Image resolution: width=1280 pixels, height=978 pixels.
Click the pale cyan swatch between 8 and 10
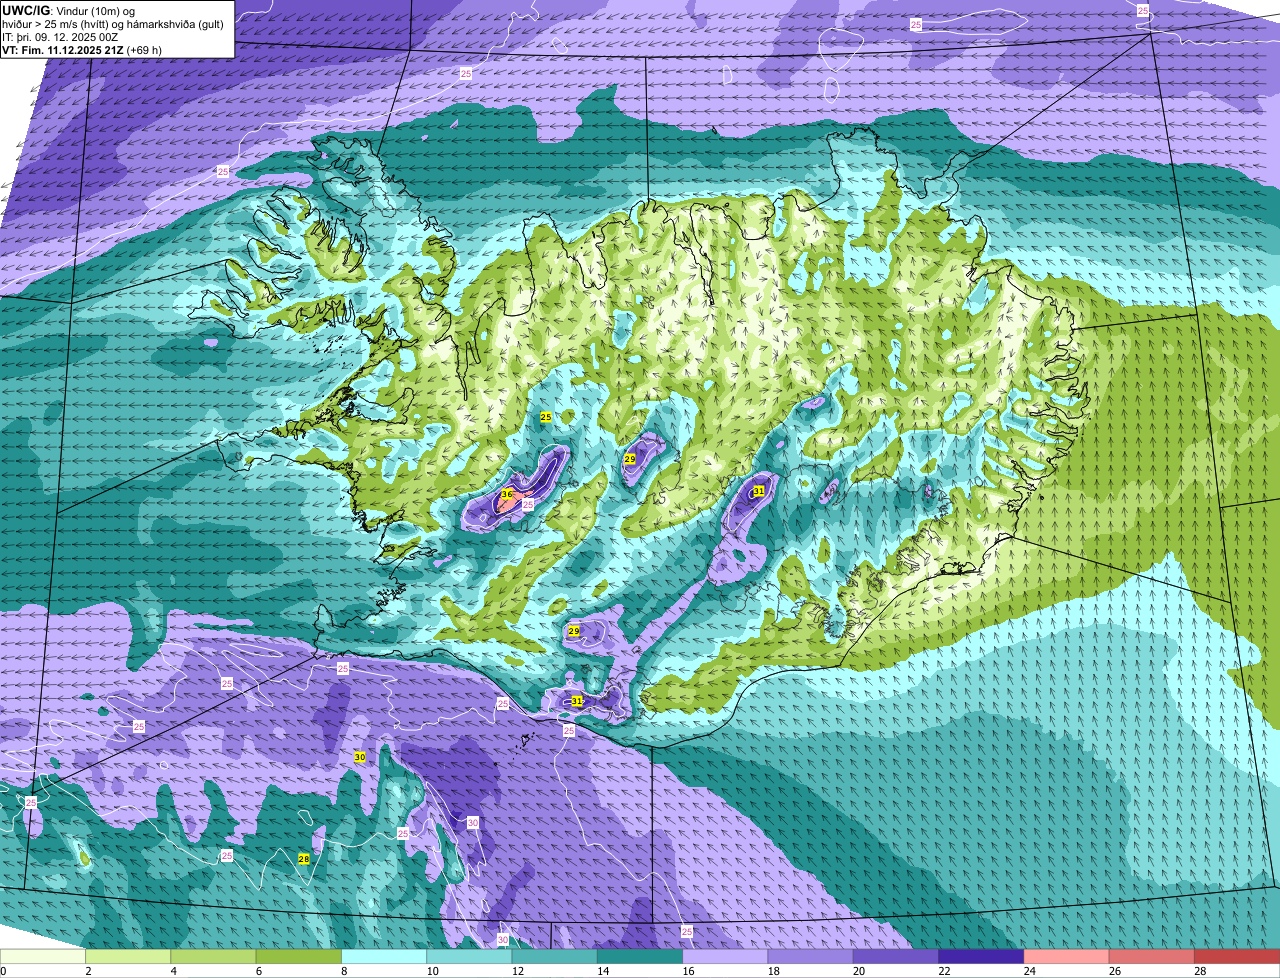pyautogui.click(x=384, y=956)
